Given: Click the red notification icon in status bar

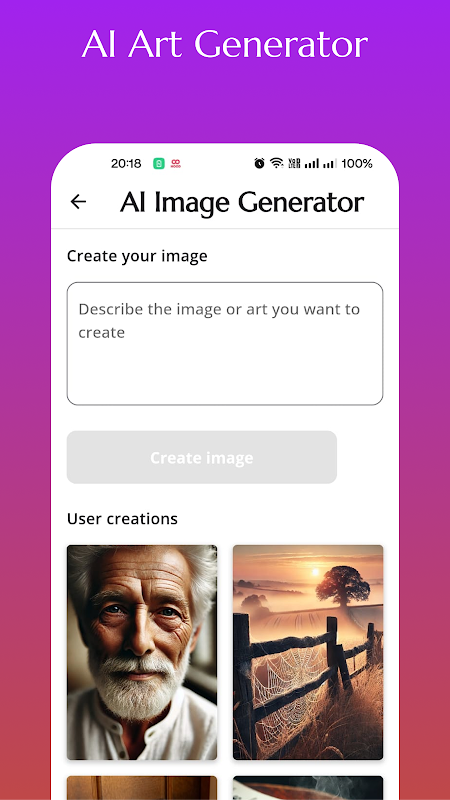Looking at the screenshot, I should (176, 164).
